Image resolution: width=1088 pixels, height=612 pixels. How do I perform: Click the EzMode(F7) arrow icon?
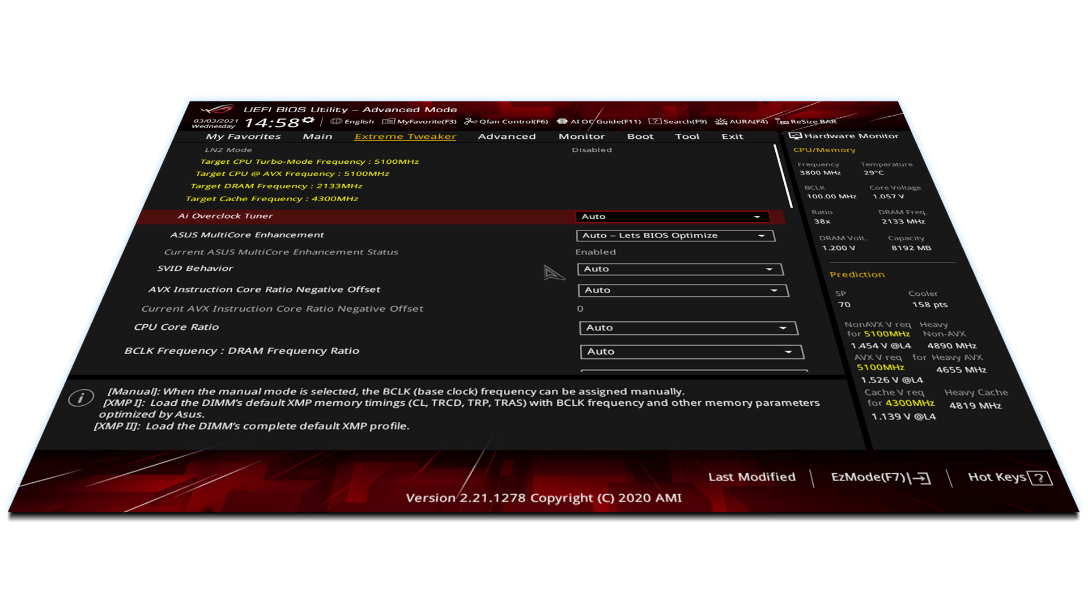point(921,478)
